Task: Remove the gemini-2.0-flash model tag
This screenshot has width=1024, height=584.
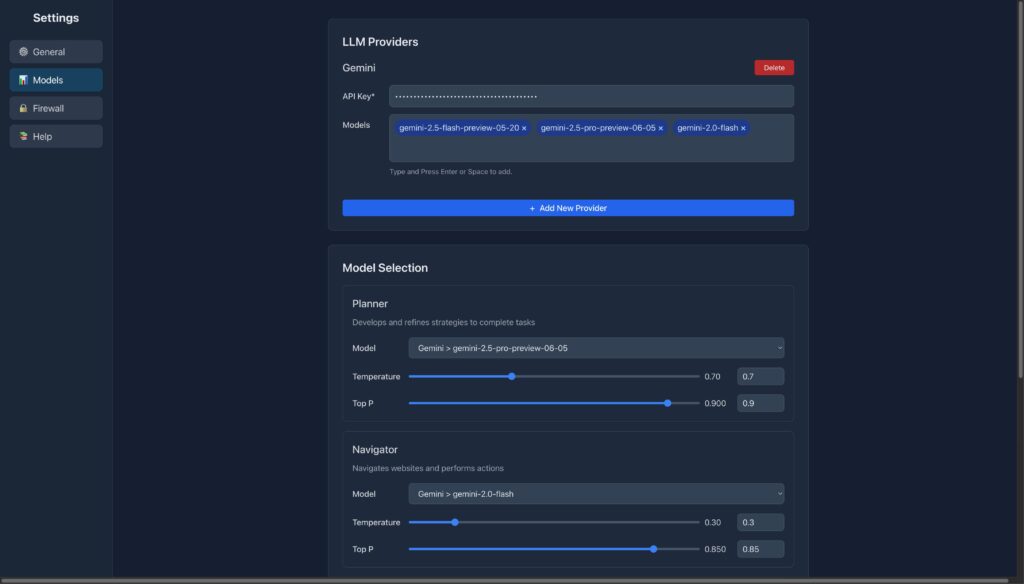Action: (x=742, y=128)
